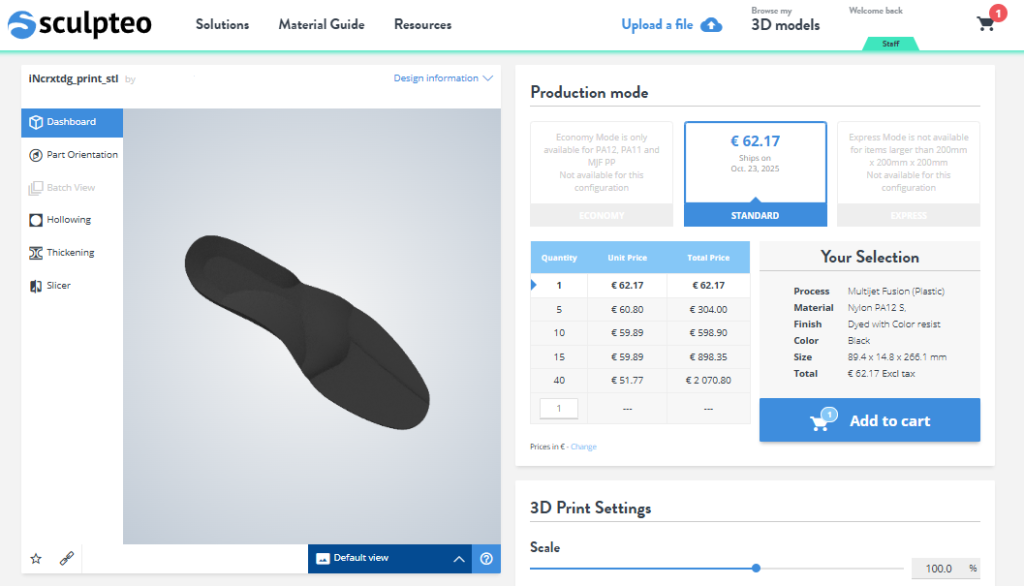Image resolution: width=1024 pixels, height=586 pixels.
Task: Click the € 898.35 total price cell
Action: (708, 357)
